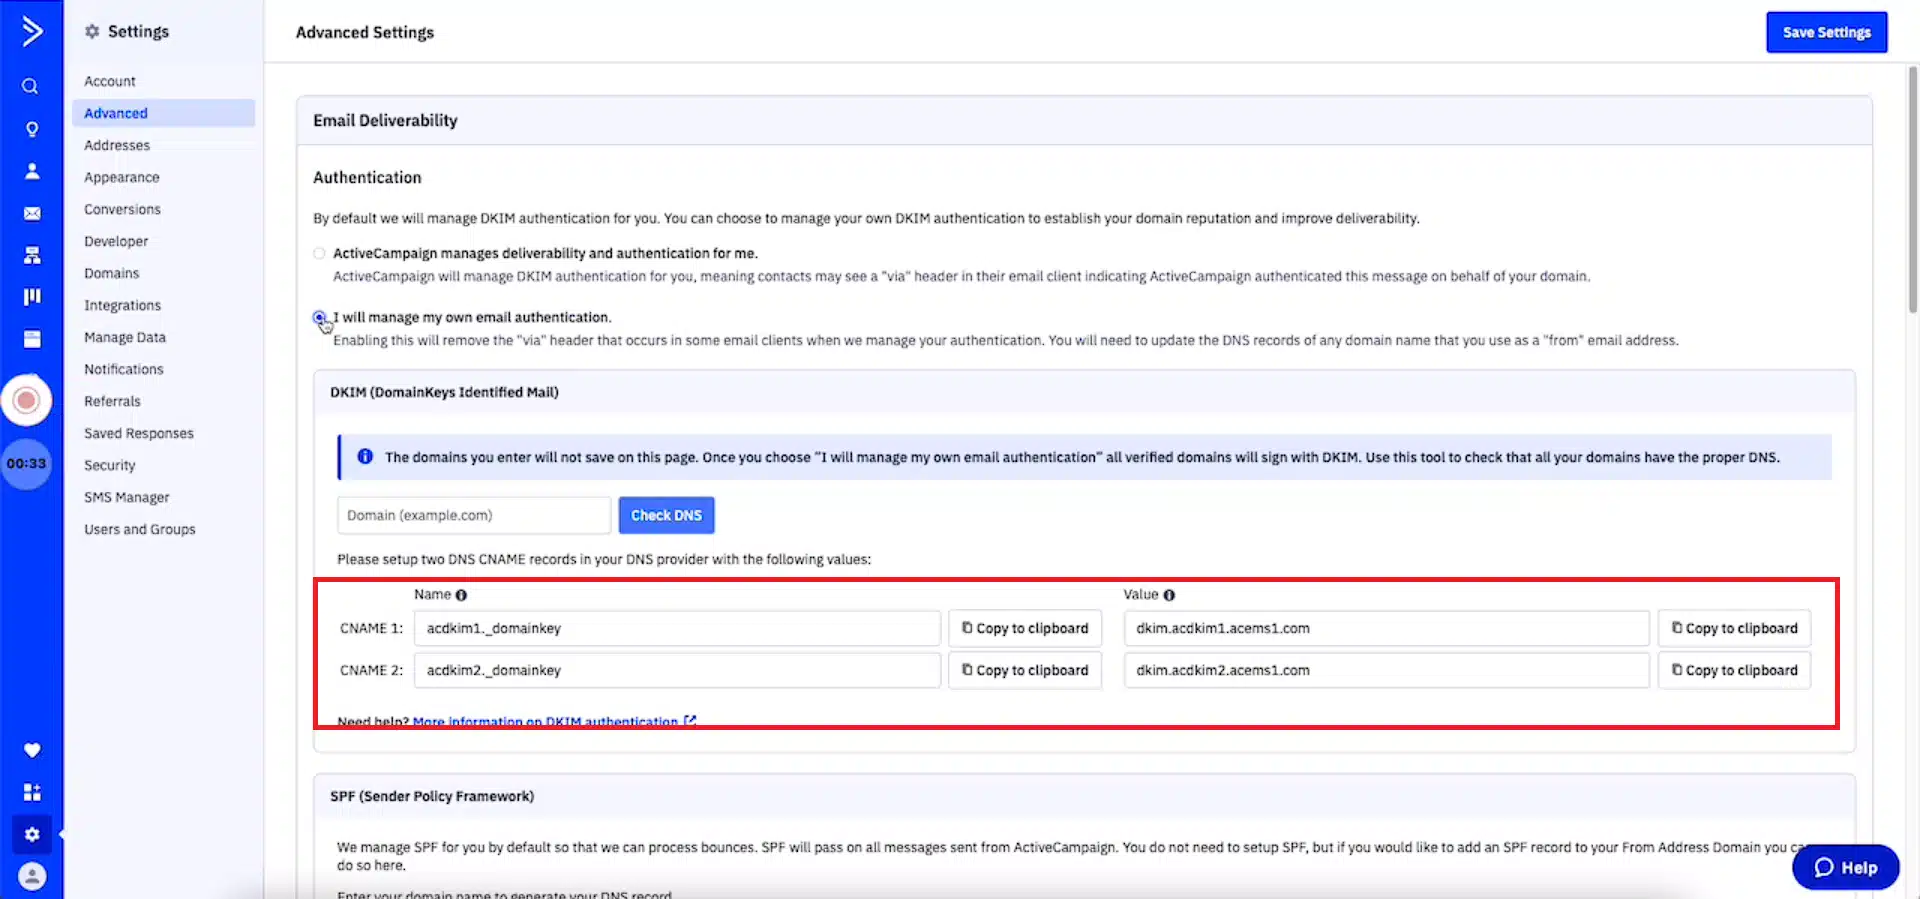Select ActiveCampaign manages deliverability radio option

tap(320, 254)
